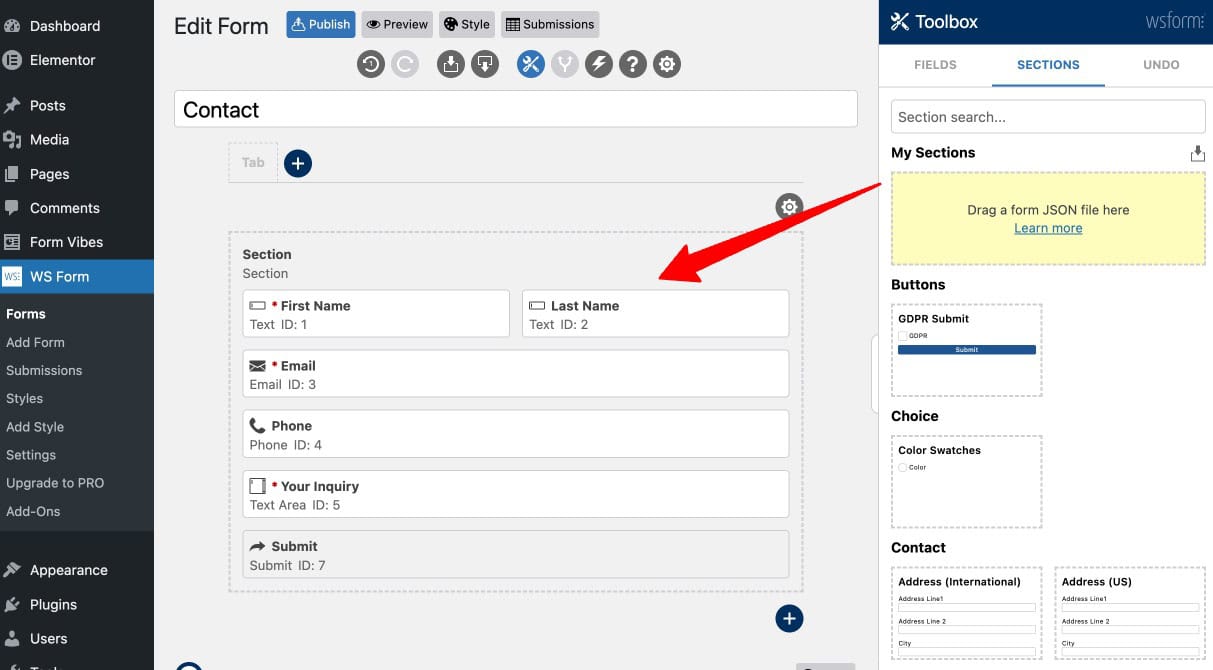Click the wsform logo in the Toolbox header

(x=1174, y=21)
